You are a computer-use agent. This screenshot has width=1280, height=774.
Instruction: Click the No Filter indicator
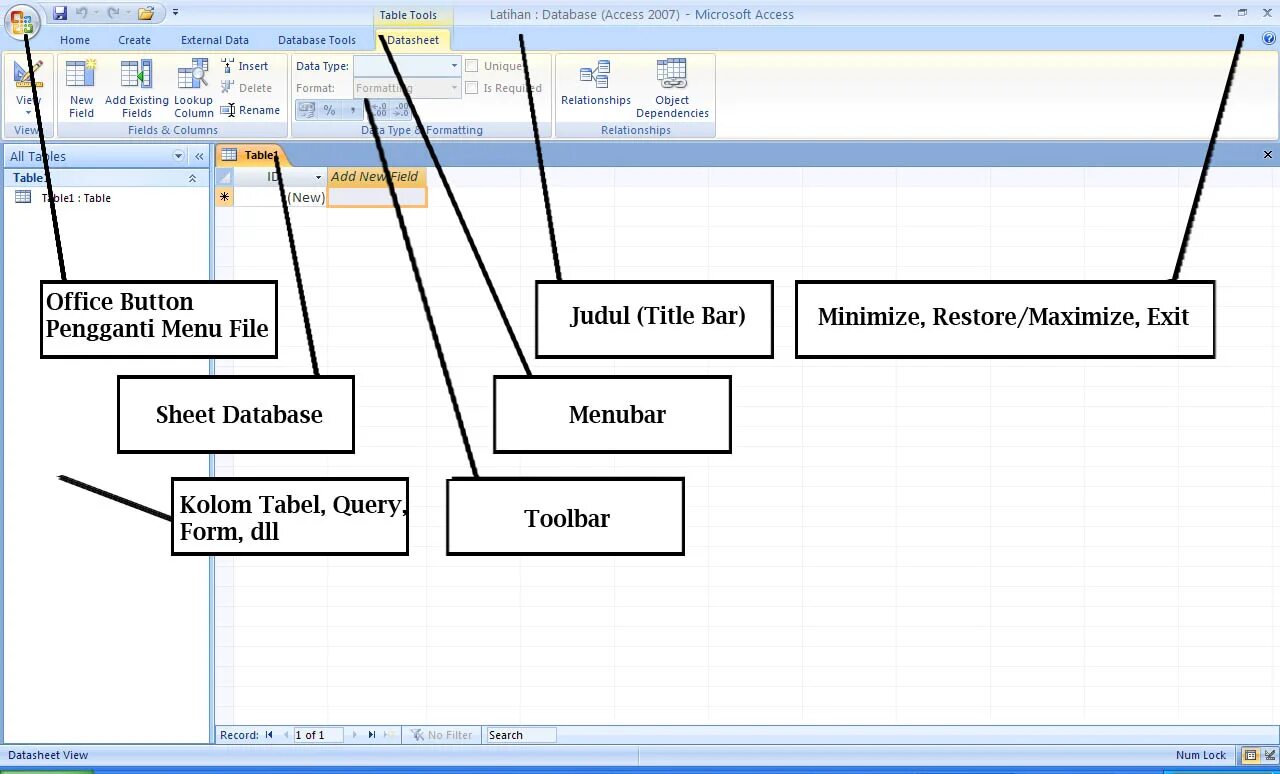(x=441, y=735)
